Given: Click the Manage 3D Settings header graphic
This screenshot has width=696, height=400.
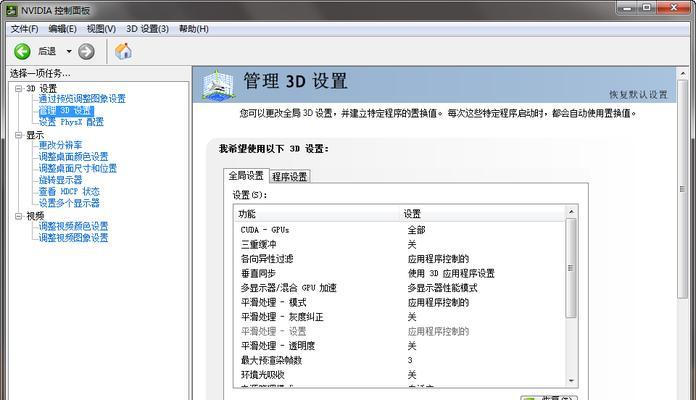Looking at the screenshot, I should [218, 84].
